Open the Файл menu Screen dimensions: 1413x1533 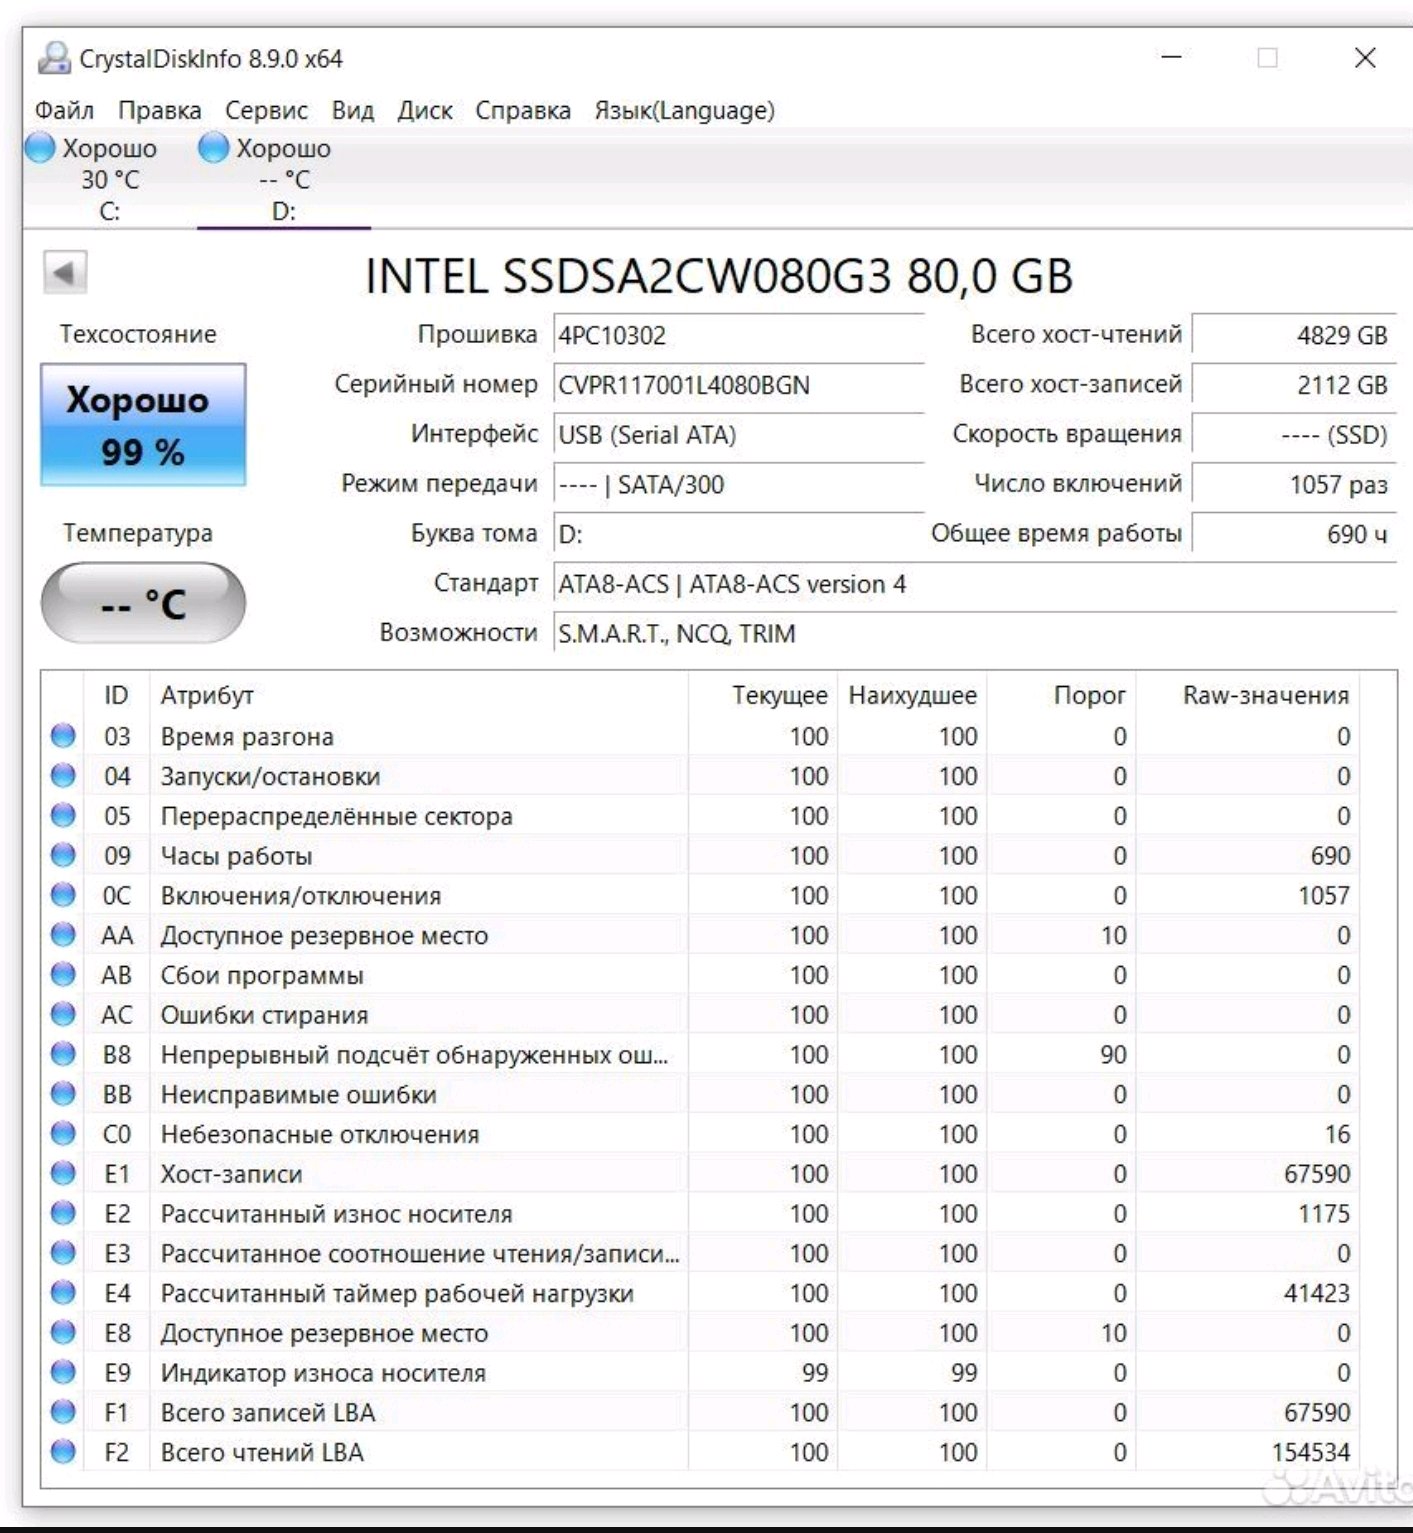65,110
